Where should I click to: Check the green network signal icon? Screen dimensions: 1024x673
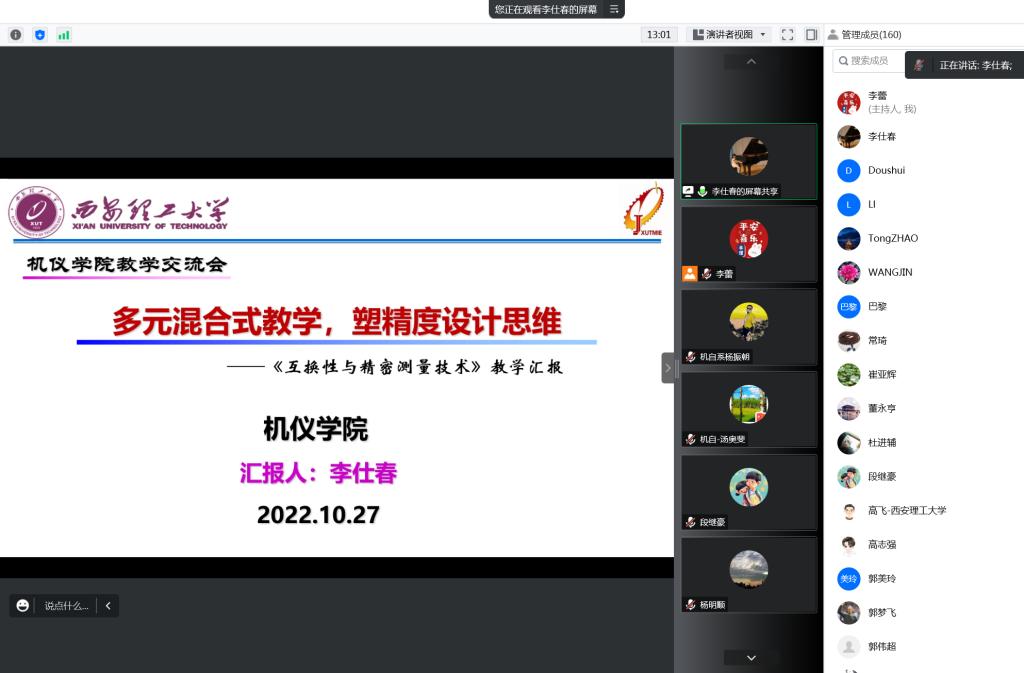pos(64,35)
